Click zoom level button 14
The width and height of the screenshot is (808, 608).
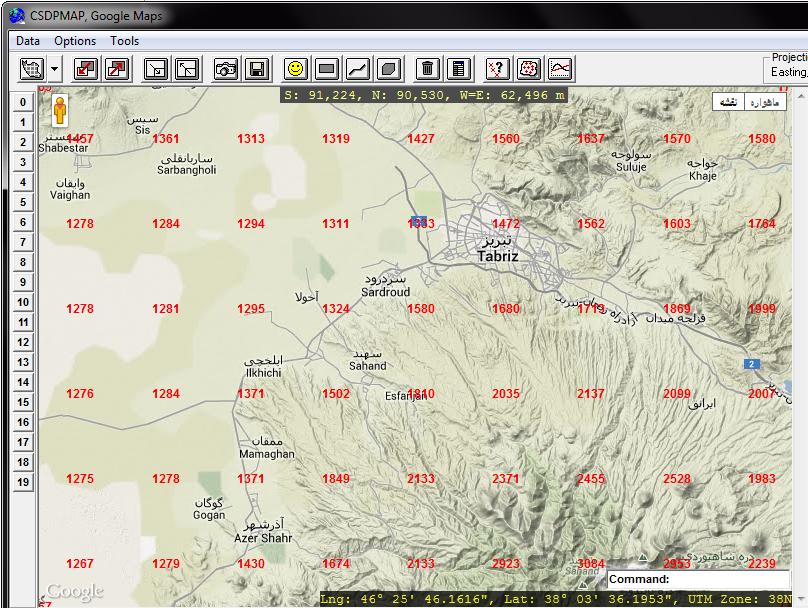tap(23, 382)
